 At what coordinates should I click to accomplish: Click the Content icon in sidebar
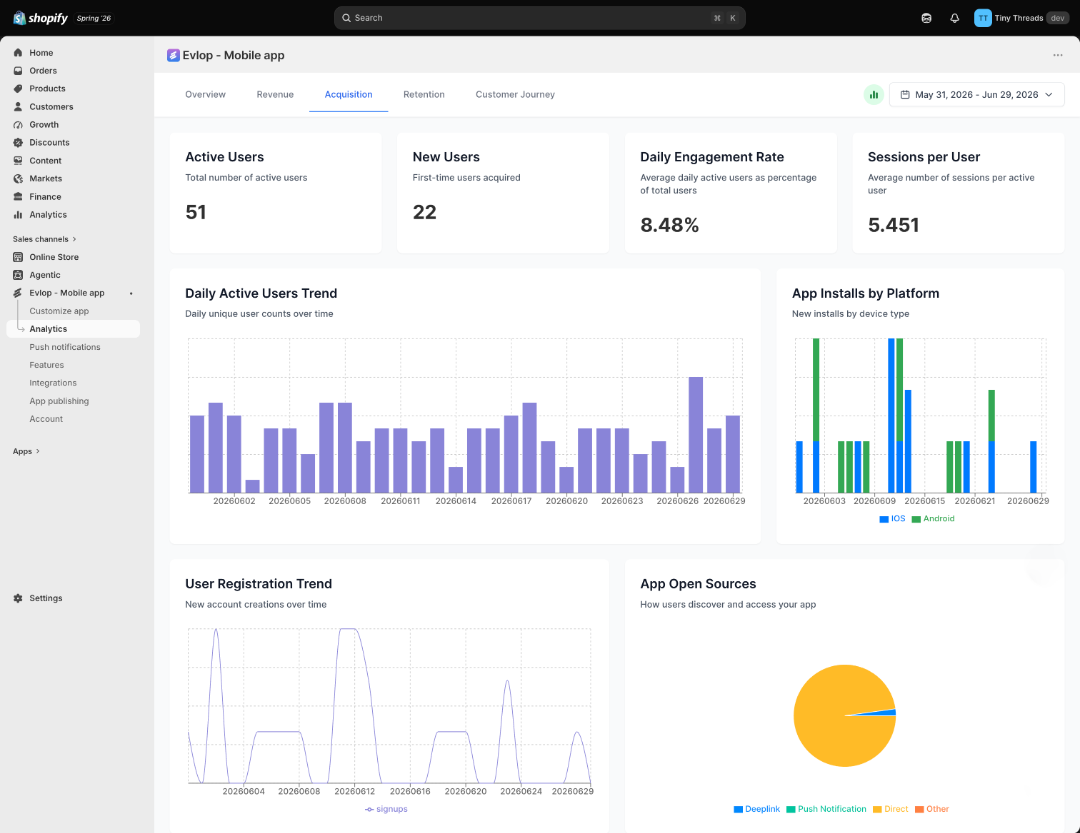pos(18,161)
